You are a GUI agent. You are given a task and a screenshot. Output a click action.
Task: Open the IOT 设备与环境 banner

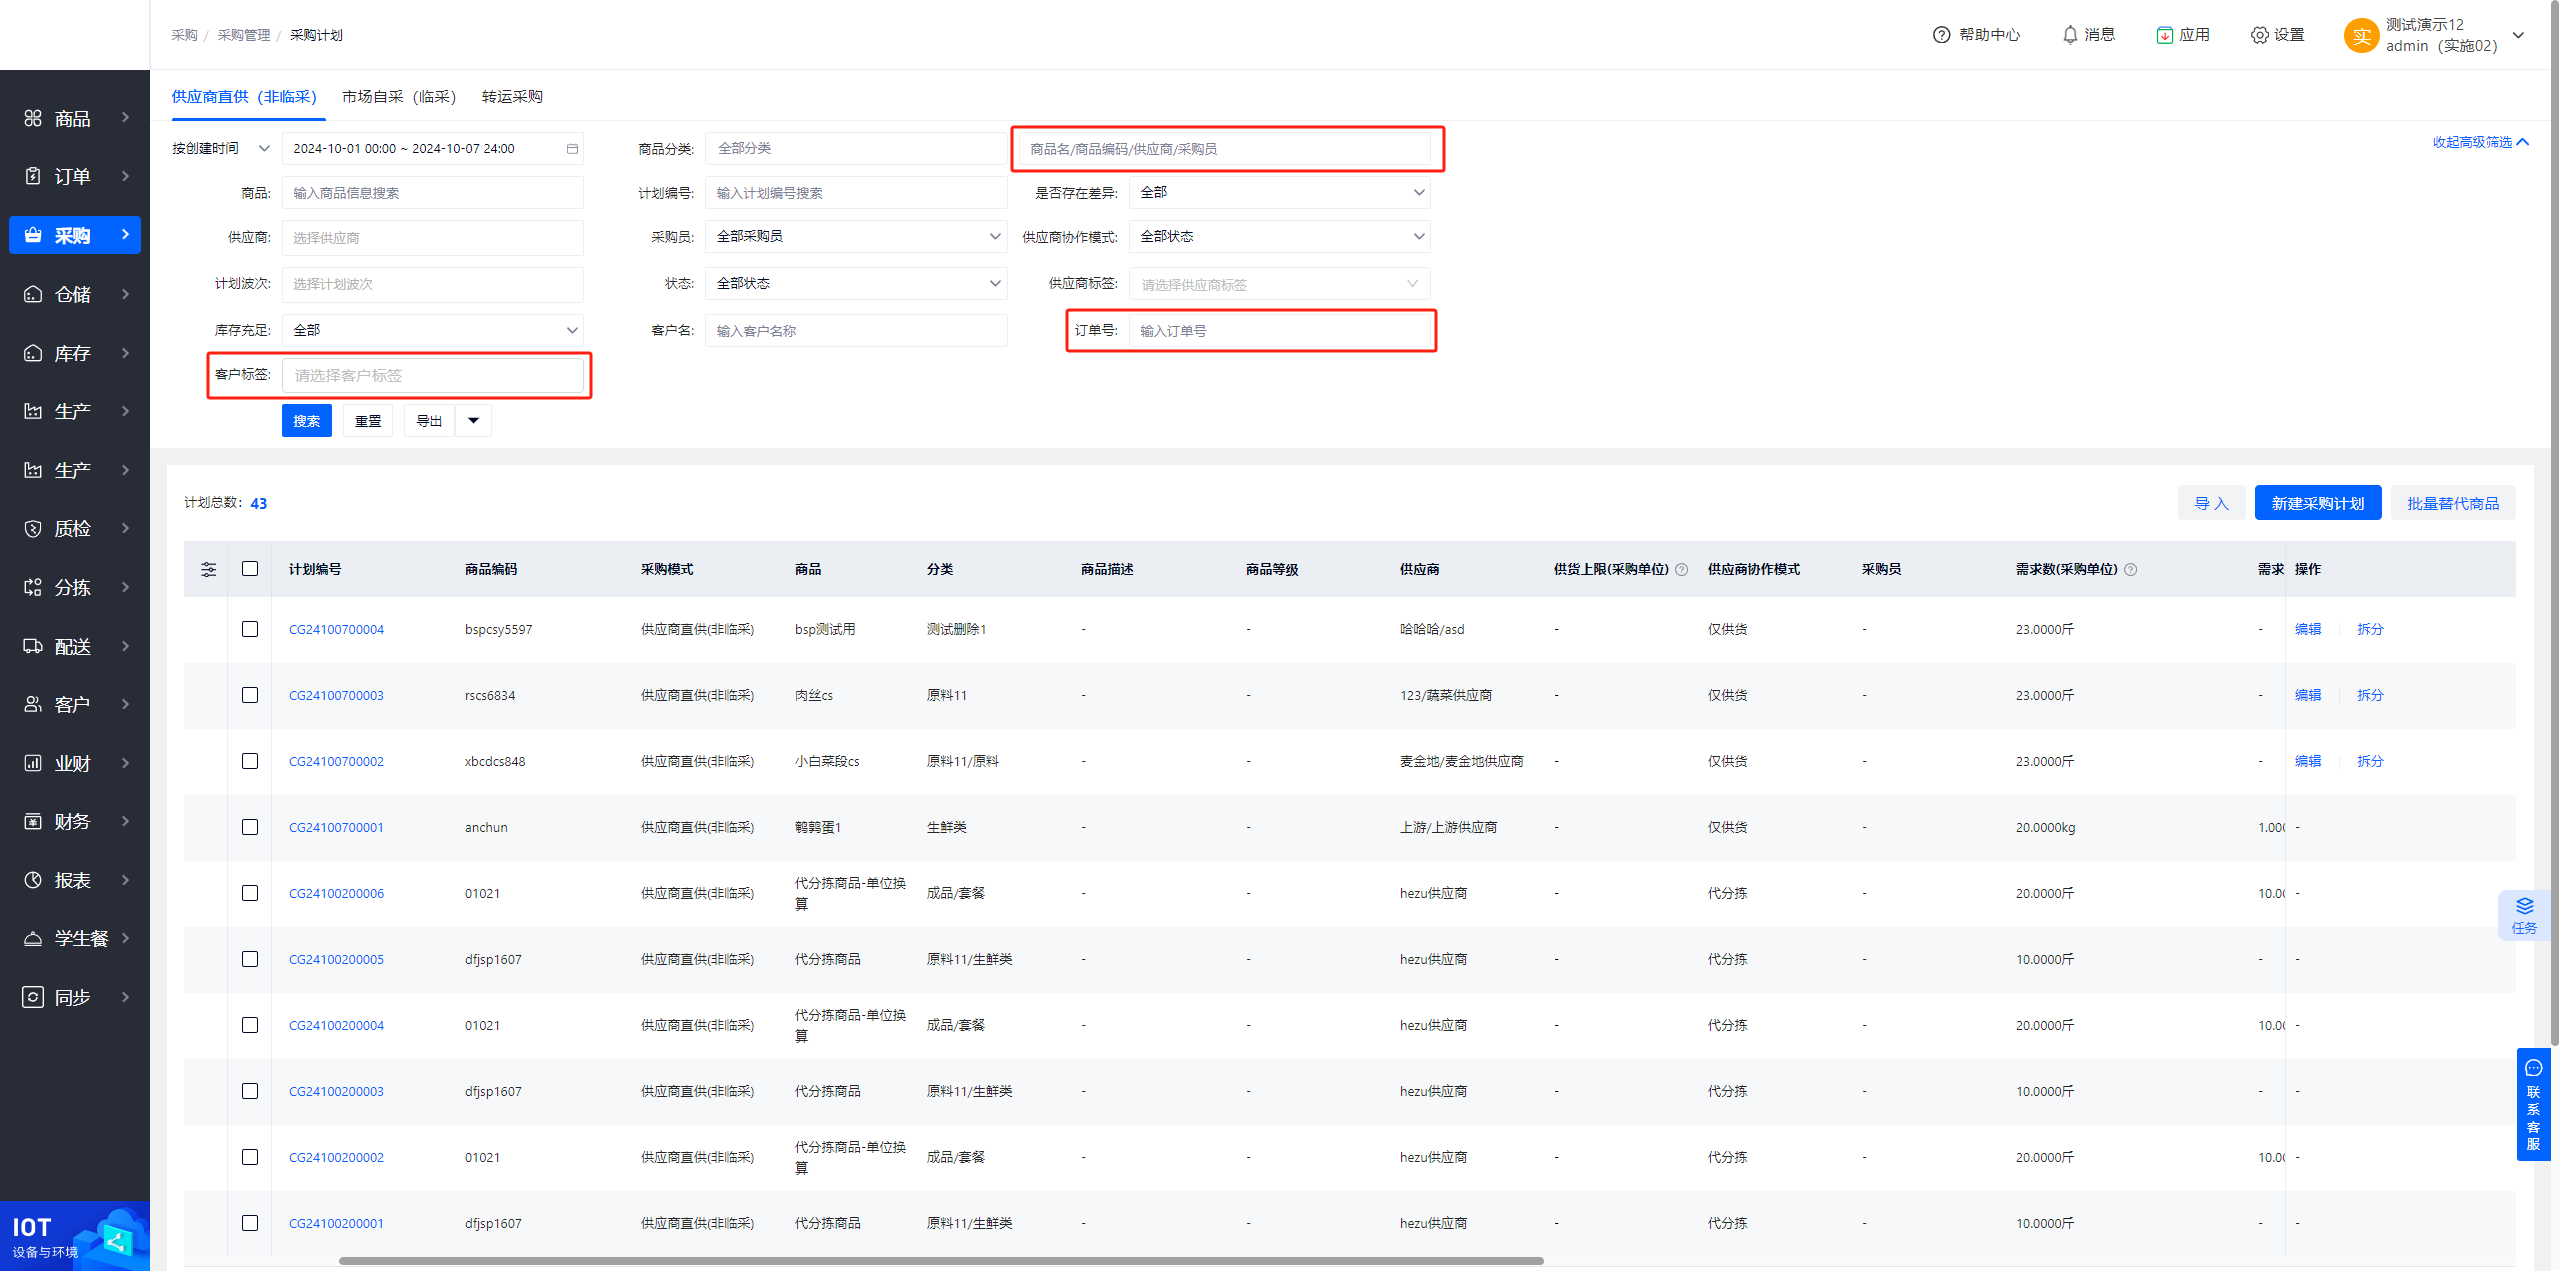point(75,1236)
